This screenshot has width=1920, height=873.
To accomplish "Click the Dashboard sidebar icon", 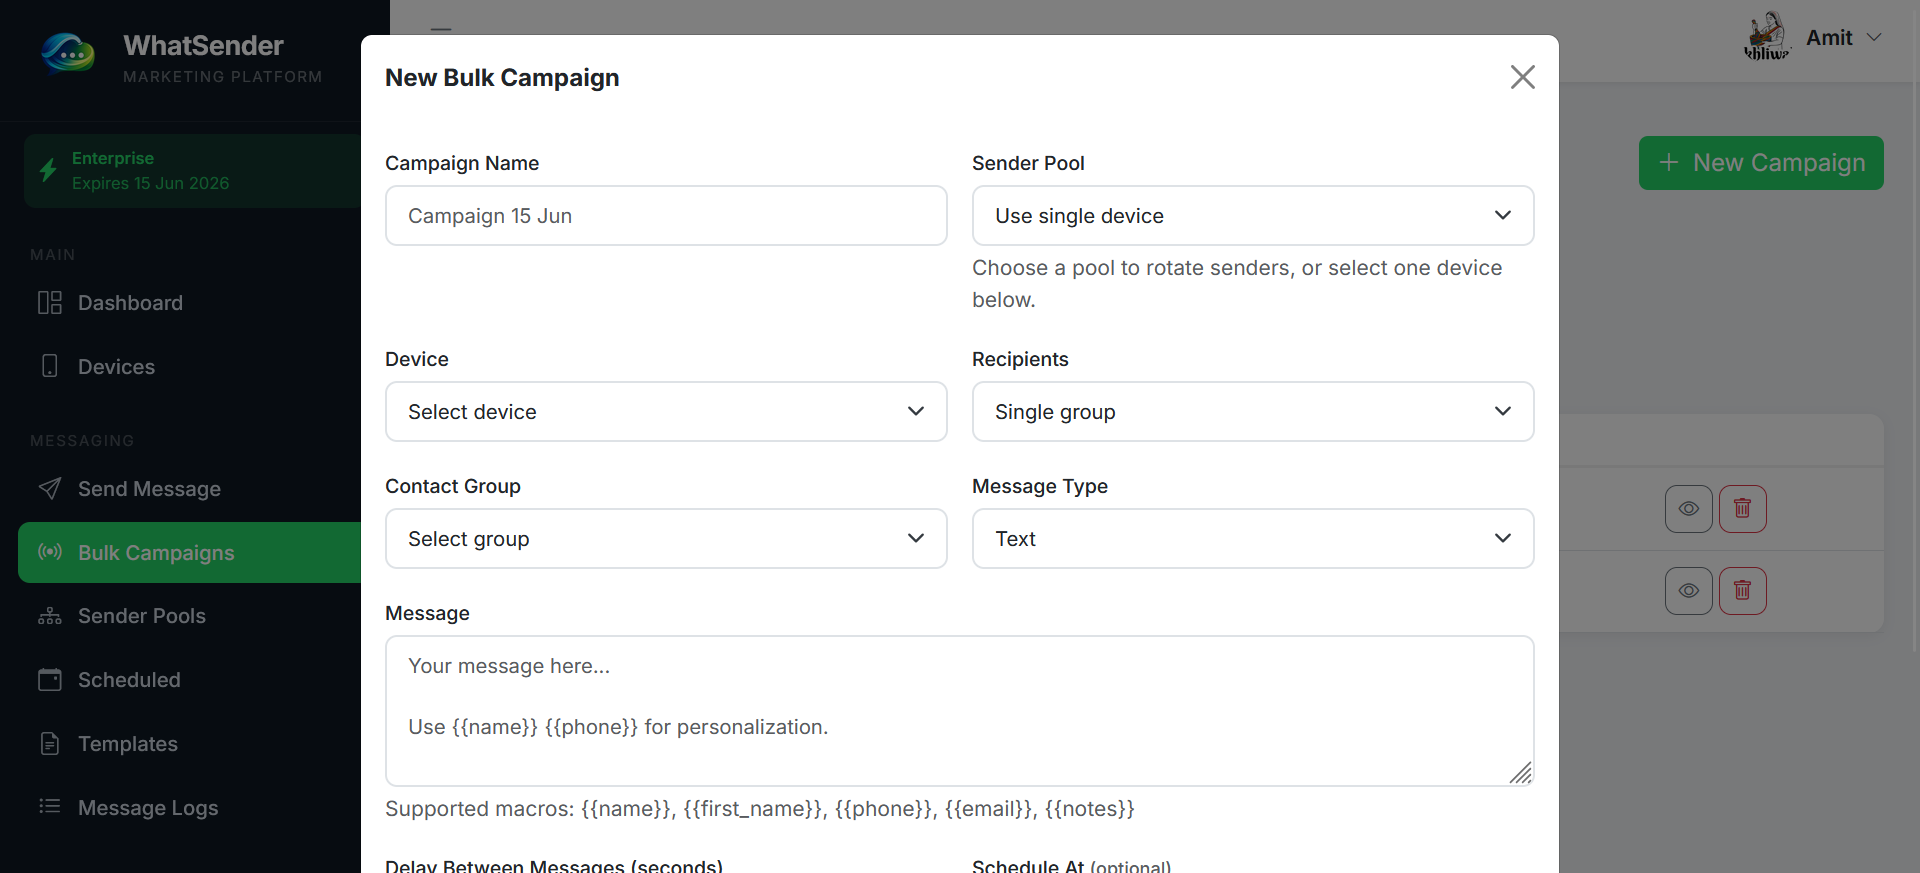I will click(50, 303).
